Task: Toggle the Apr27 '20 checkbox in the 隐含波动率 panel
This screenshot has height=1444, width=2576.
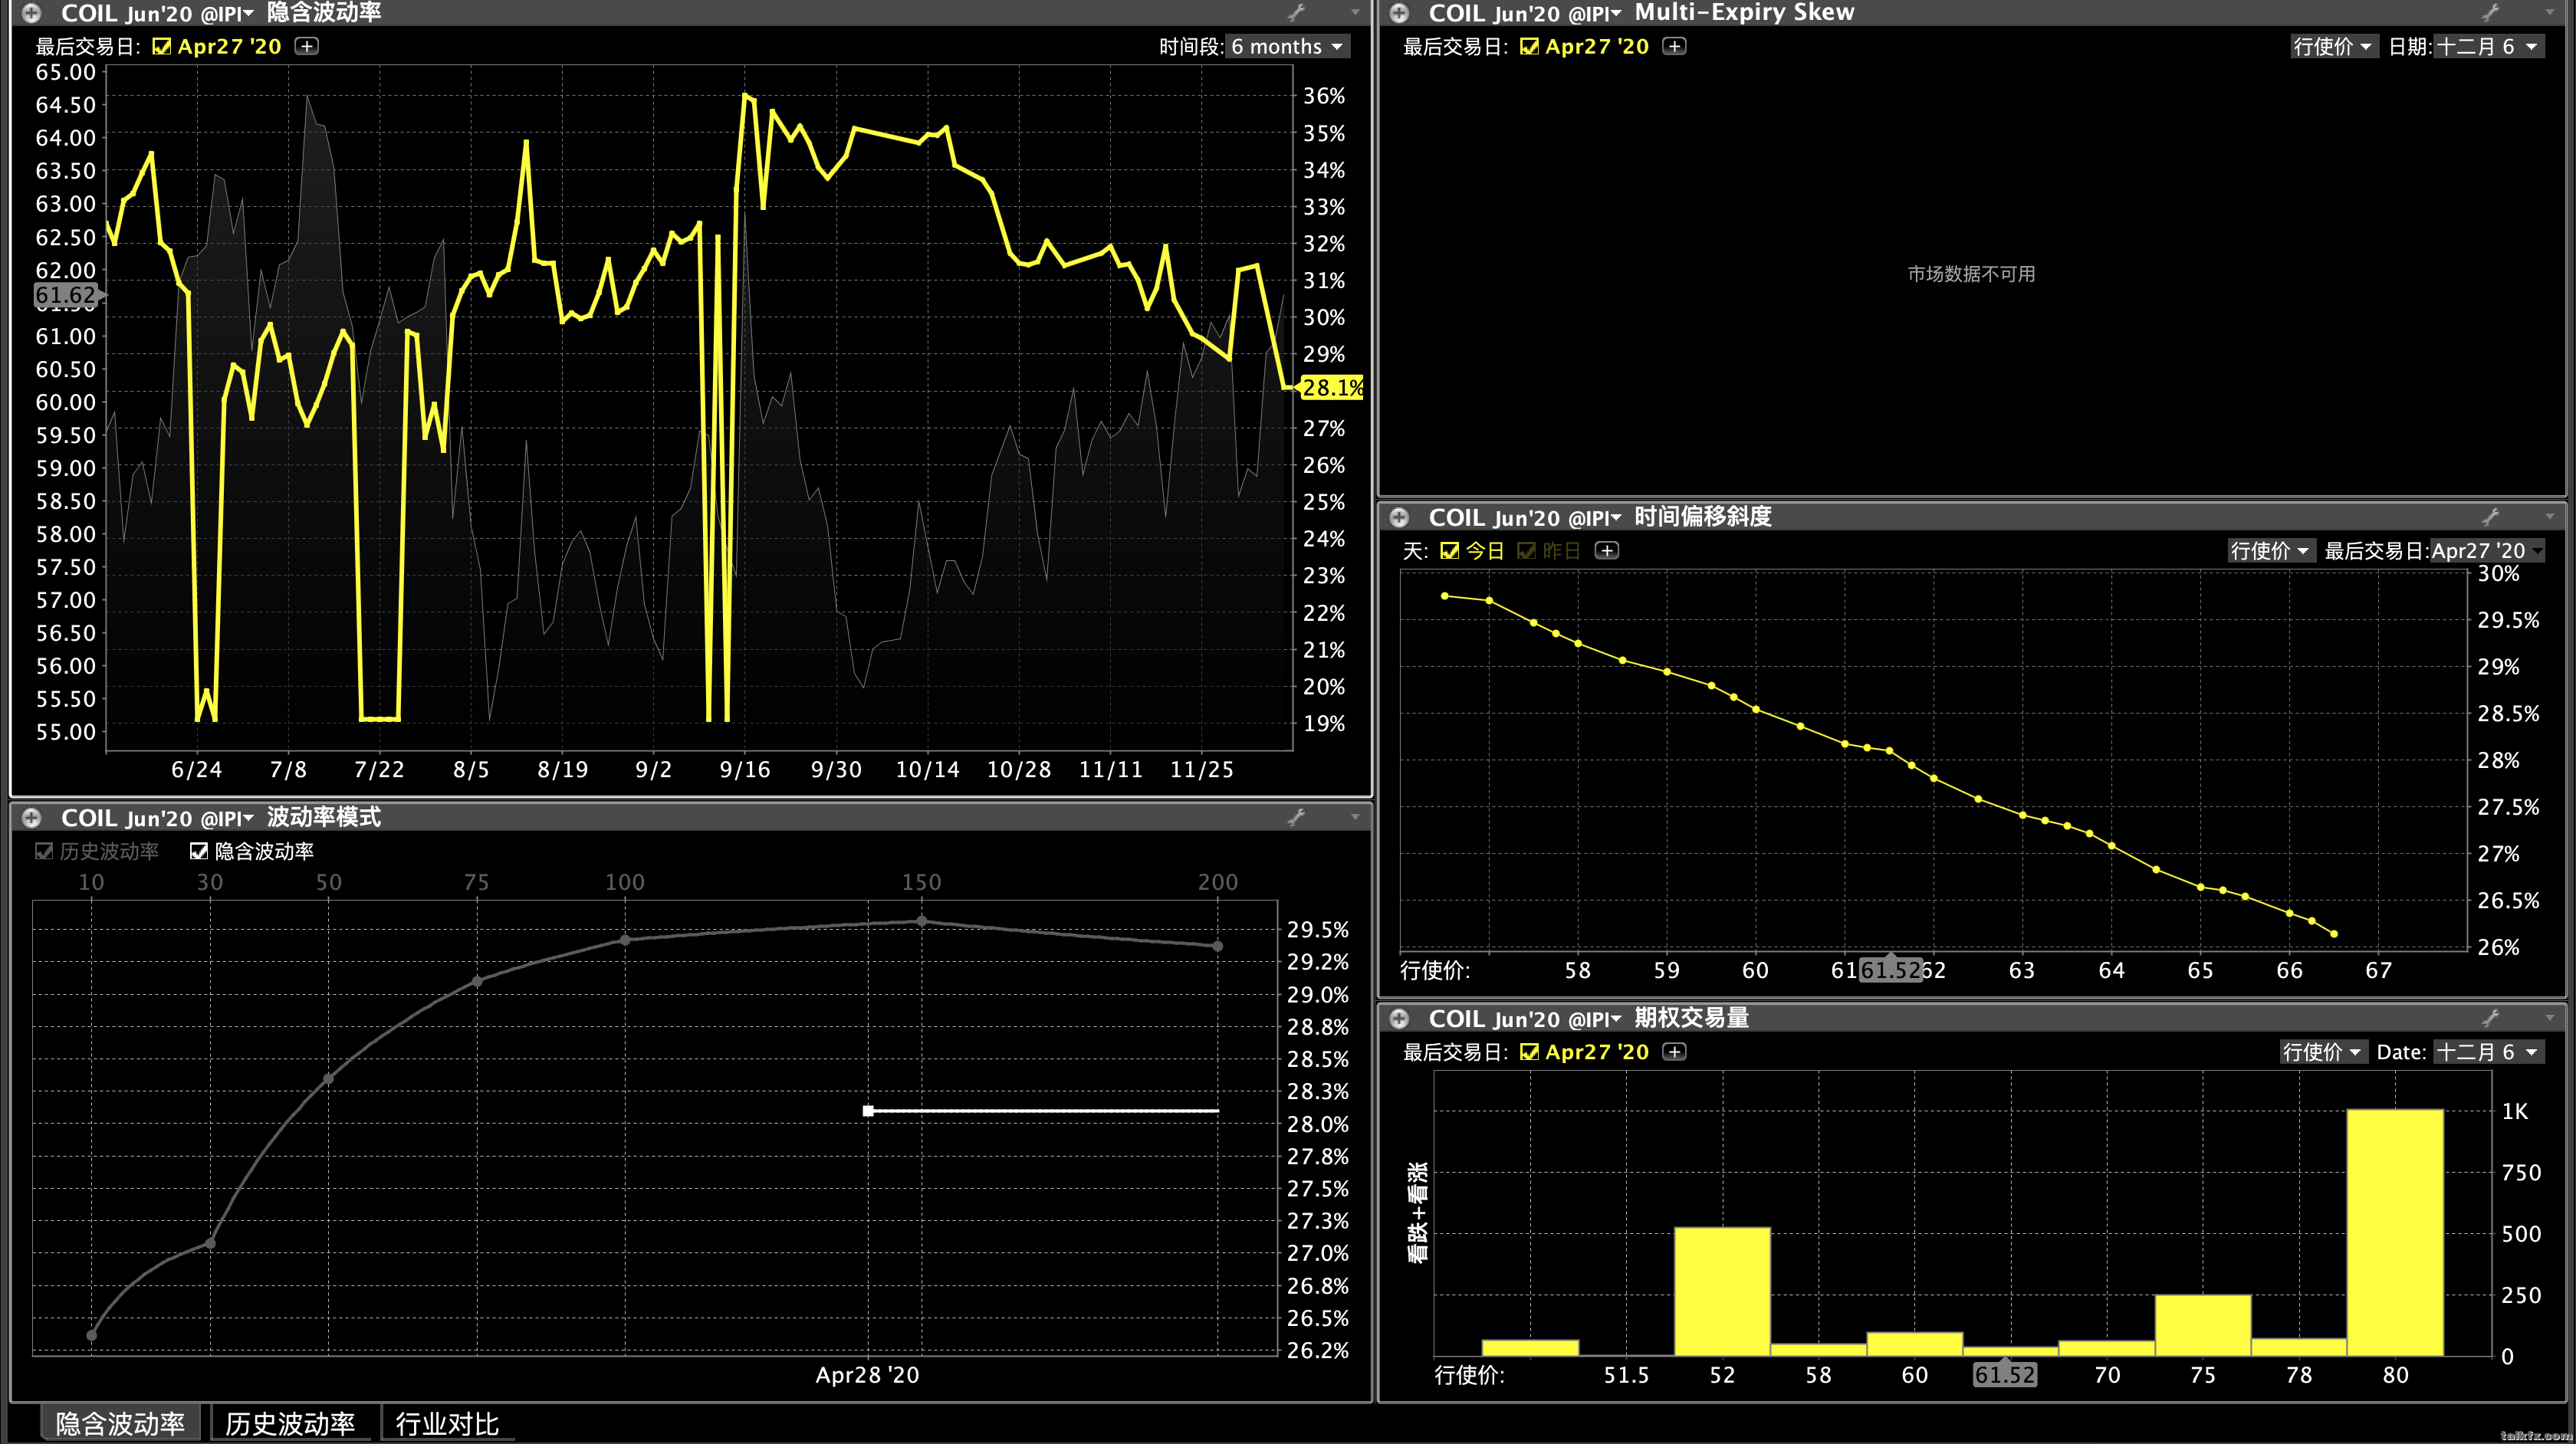Action: click(161, 46)
